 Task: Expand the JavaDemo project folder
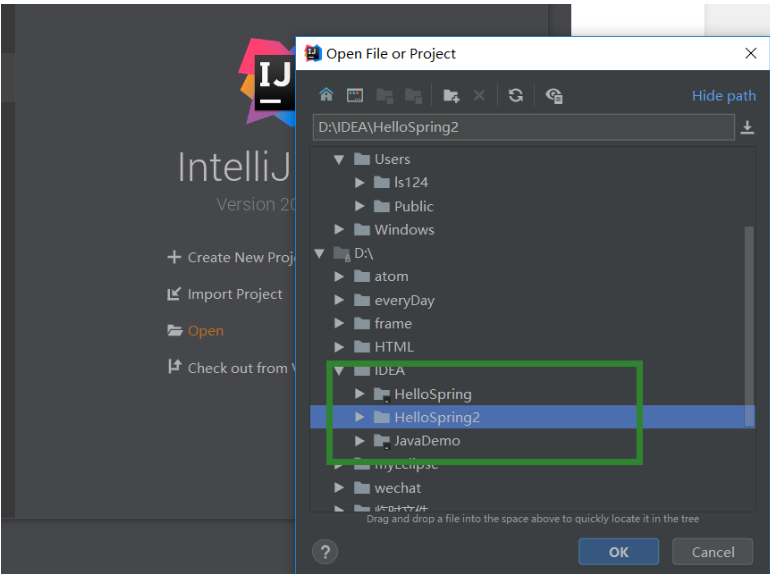click(359, 440)
